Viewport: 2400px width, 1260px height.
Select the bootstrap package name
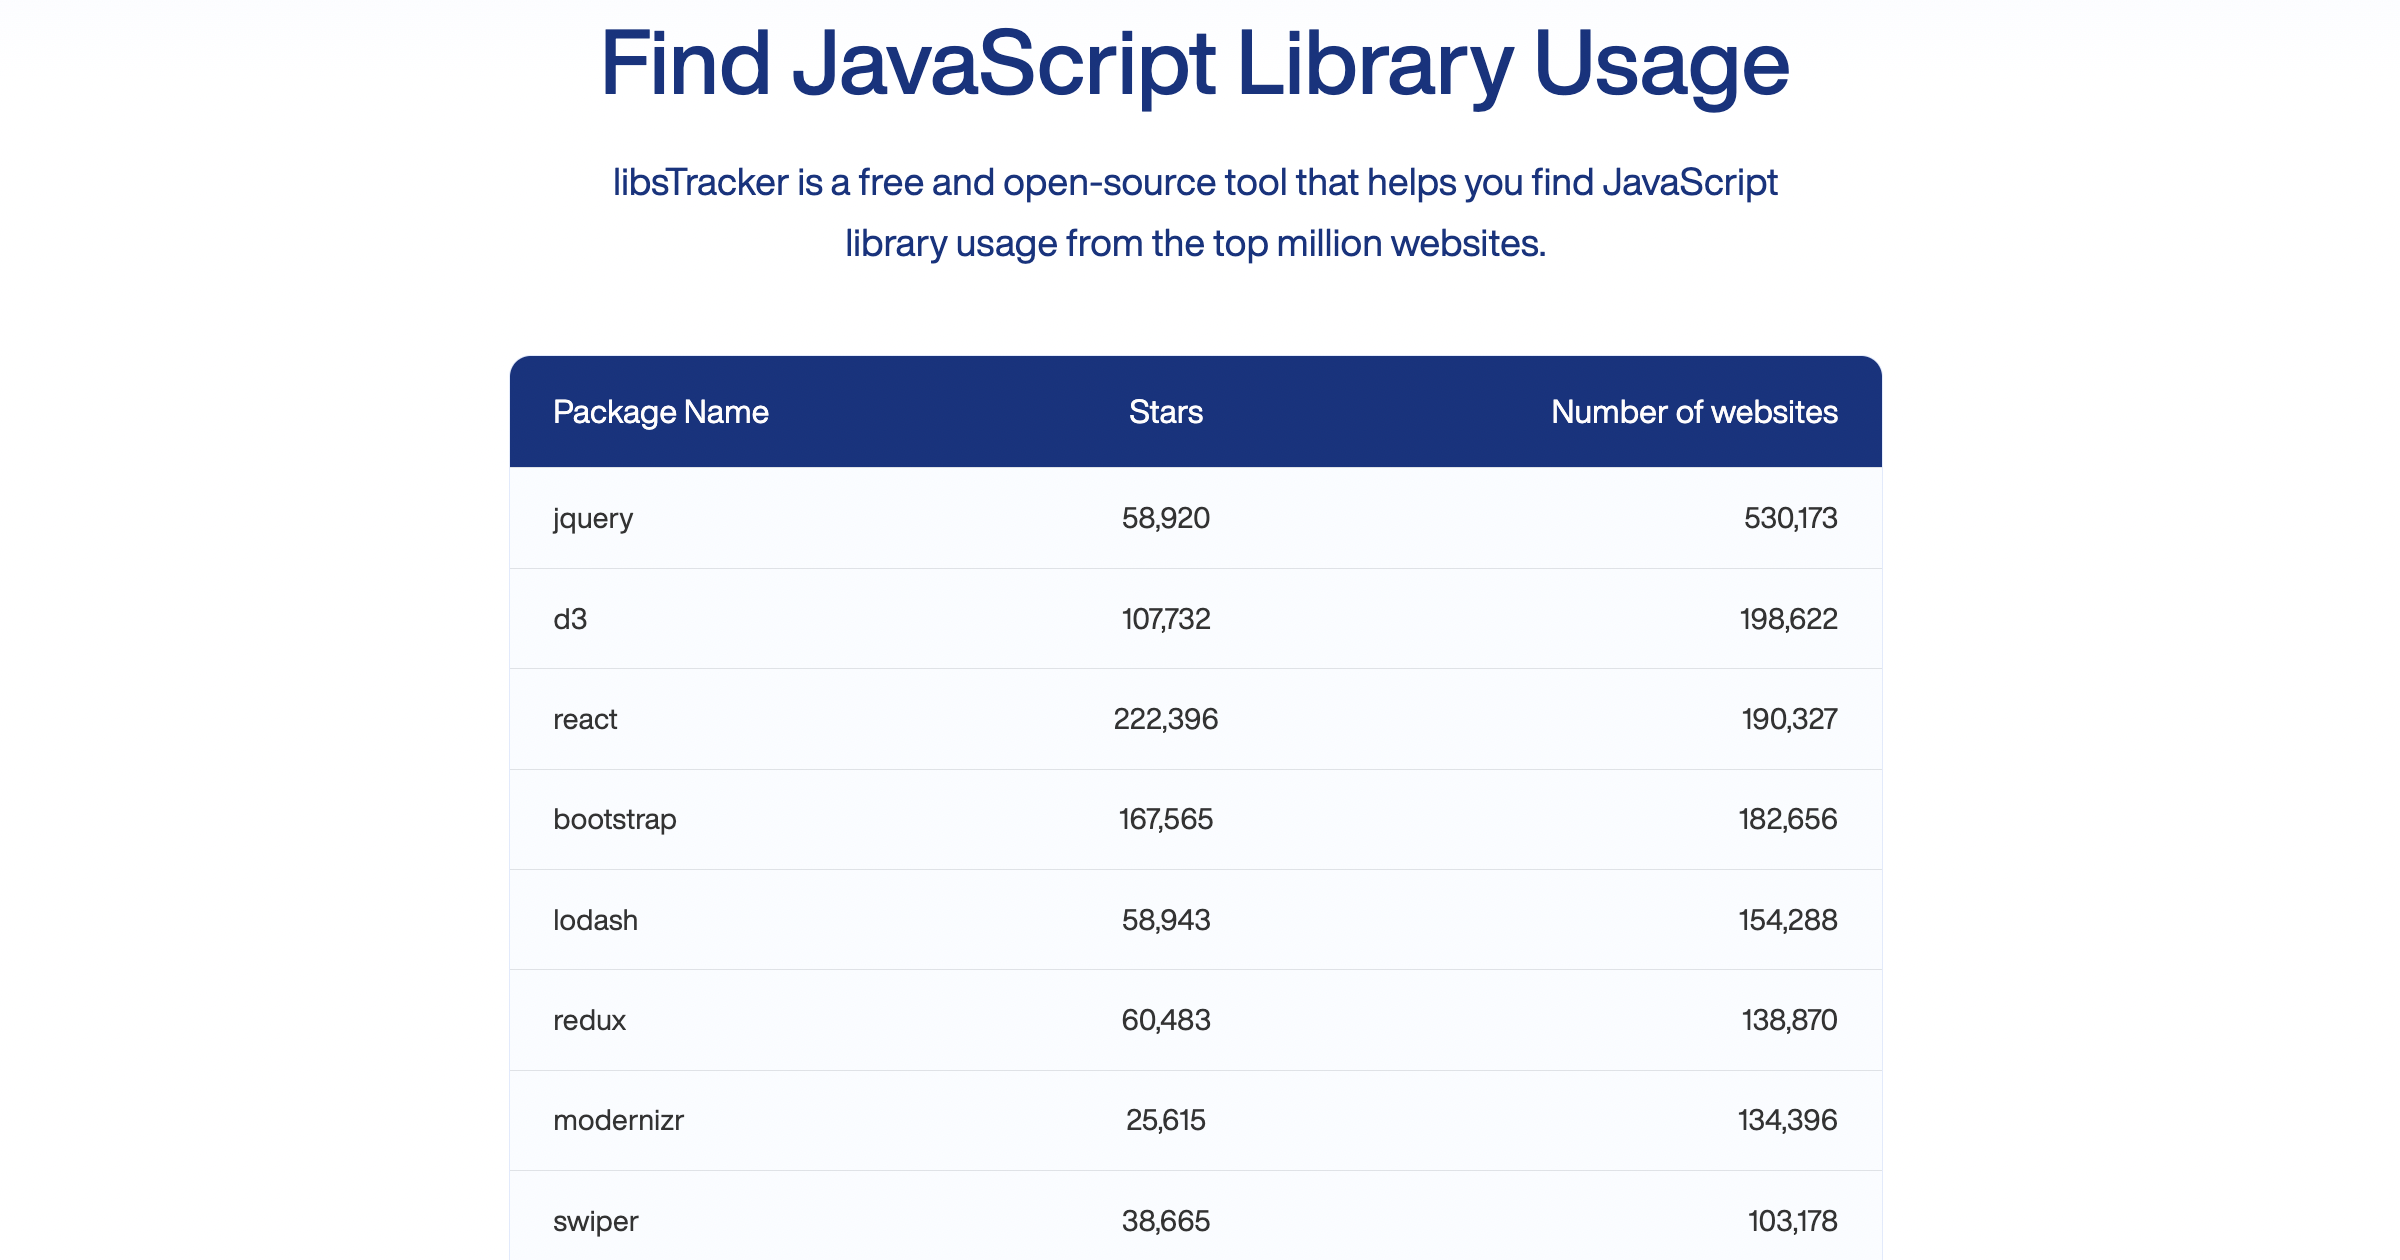tap(615, 819)
